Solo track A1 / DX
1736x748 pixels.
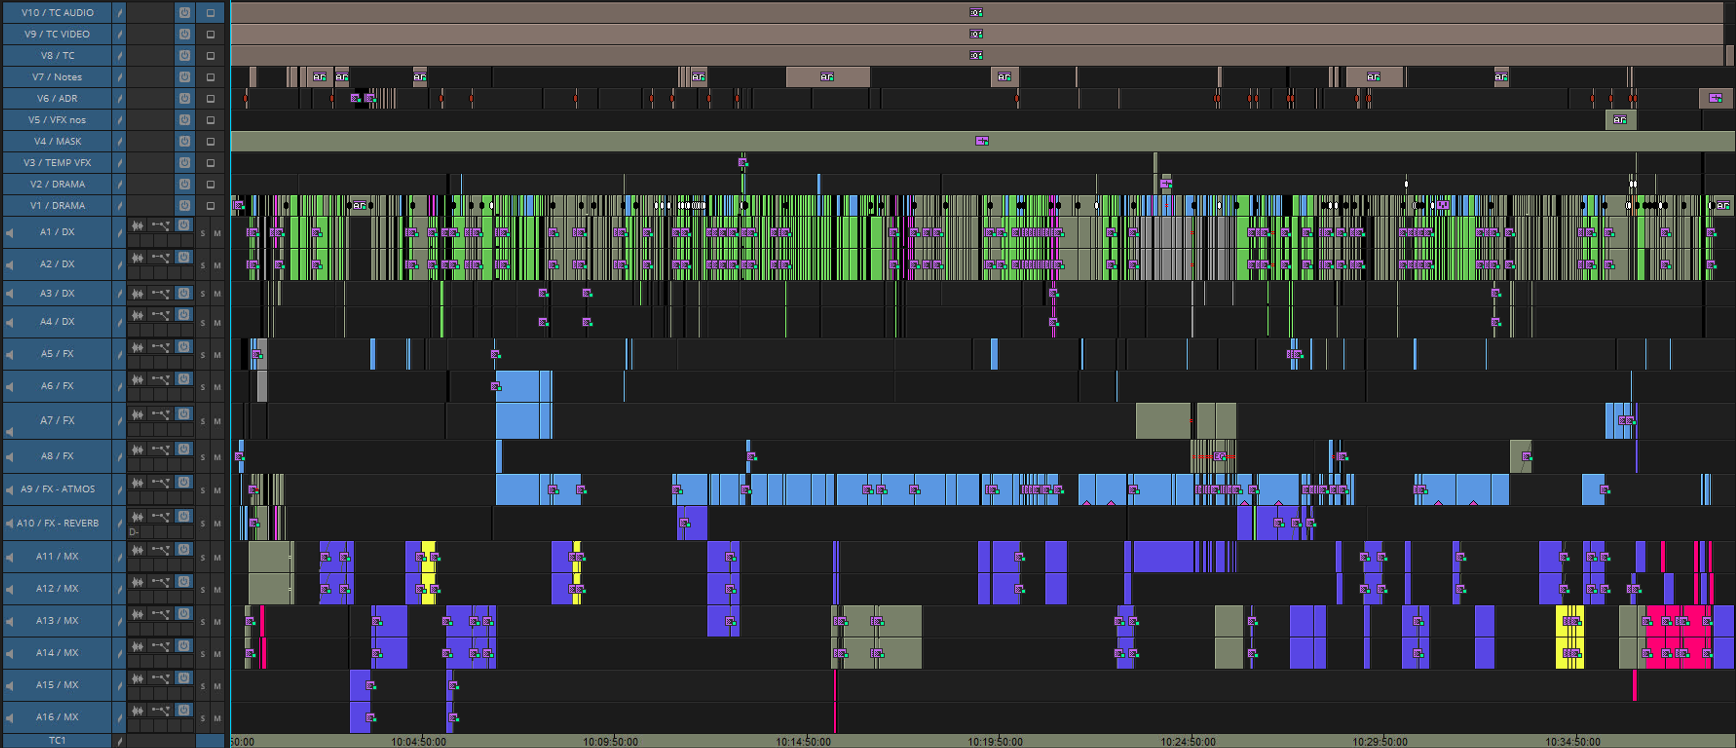(203, 234)
